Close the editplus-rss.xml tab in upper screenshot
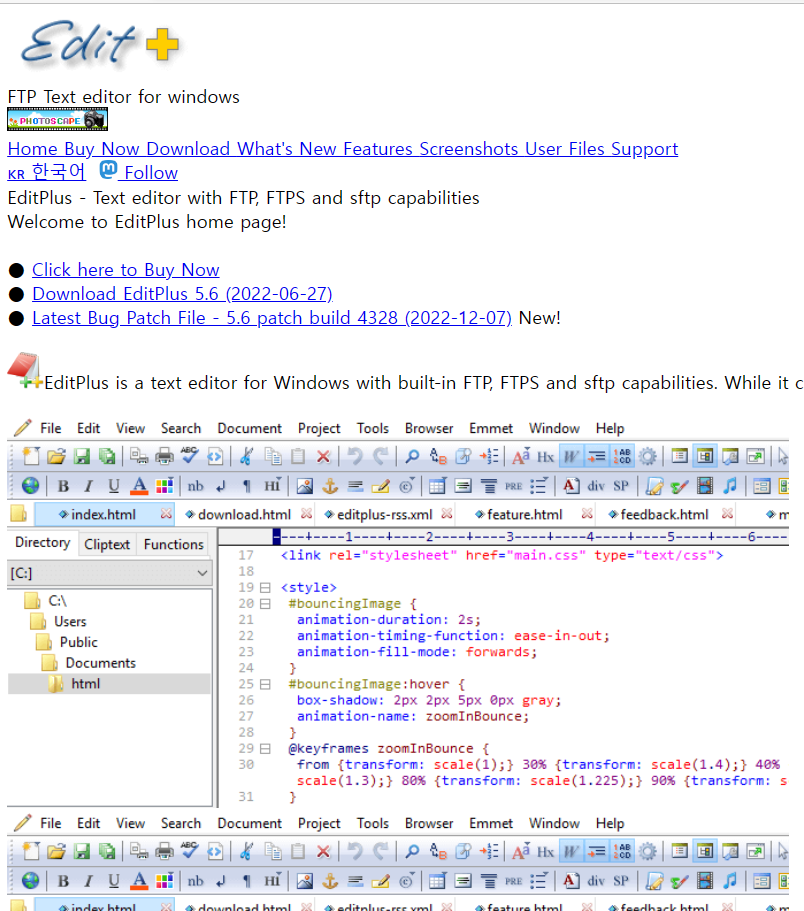The height and width of the screenshot is (911, 804). pos(447,514)
